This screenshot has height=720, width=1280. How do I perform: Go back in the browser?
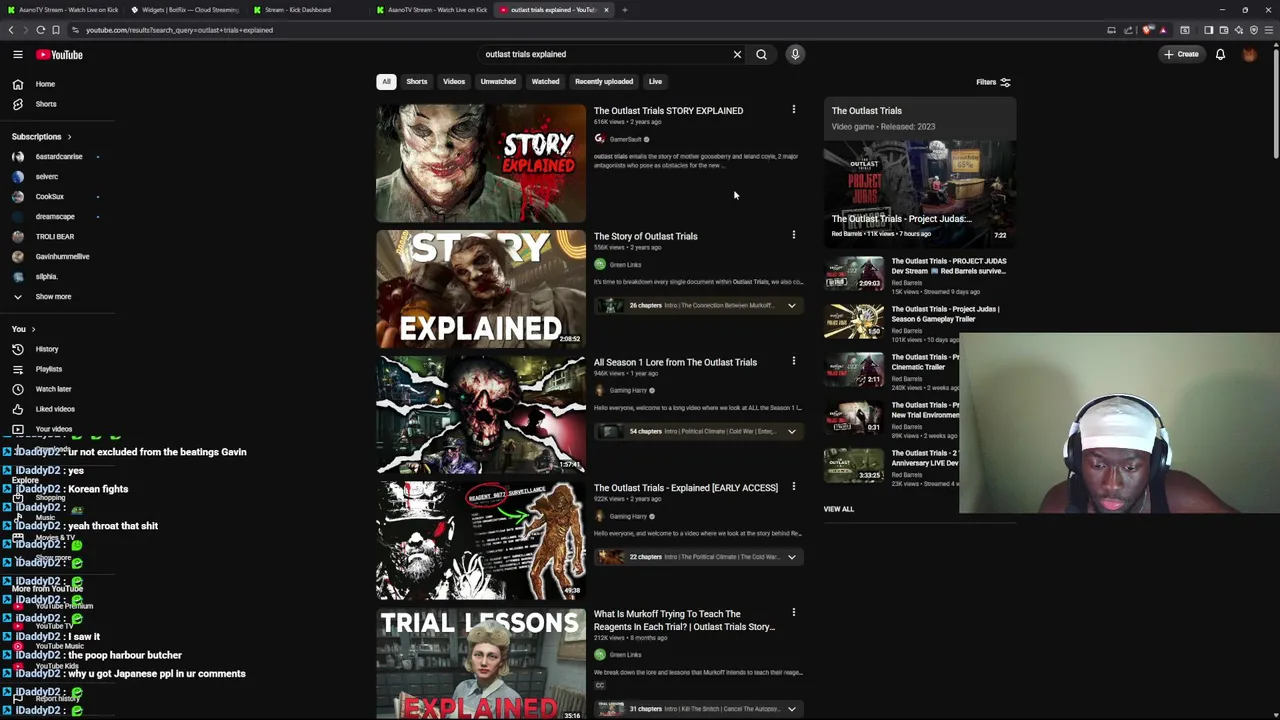pos(11,30)
